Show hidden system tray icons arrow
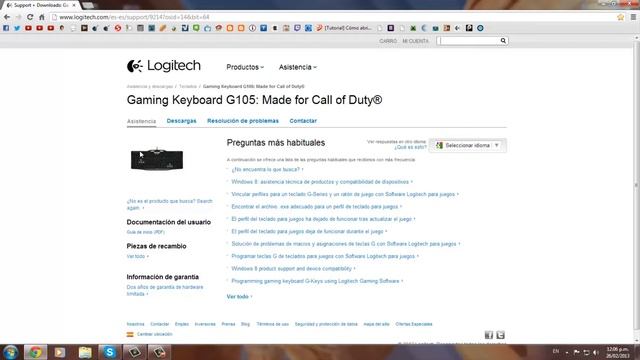 567,352
